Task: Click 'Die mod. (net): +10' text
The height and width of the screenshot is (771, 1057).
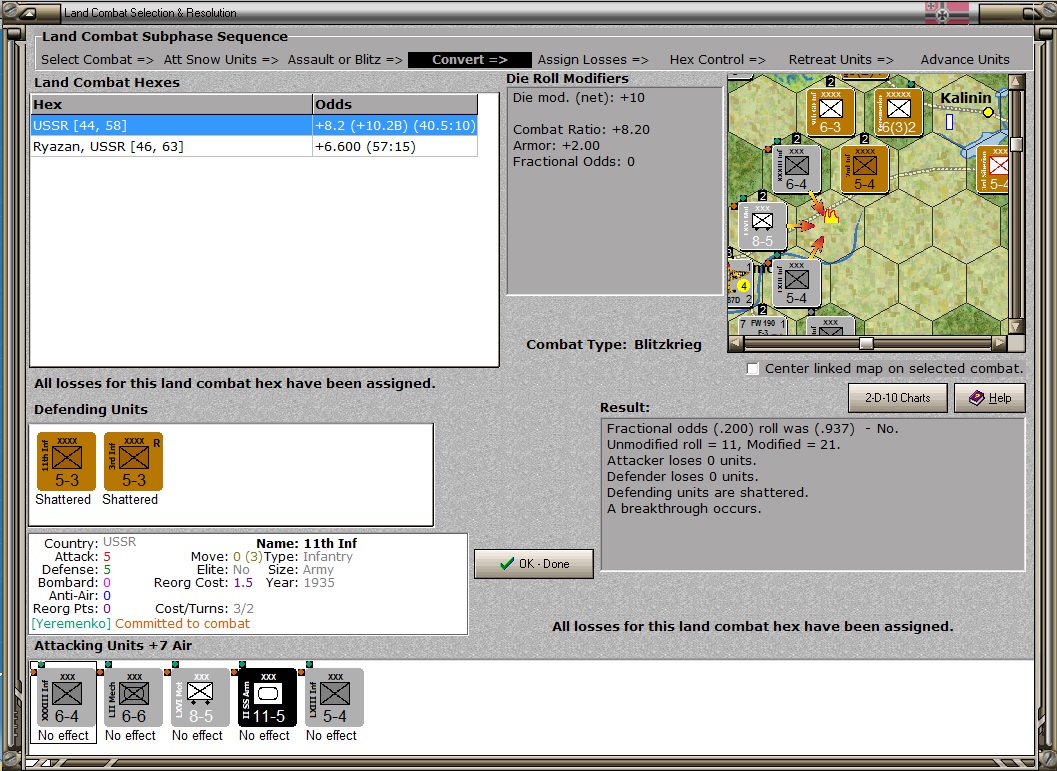Action: pyautogui.click(x=578, y=98)
